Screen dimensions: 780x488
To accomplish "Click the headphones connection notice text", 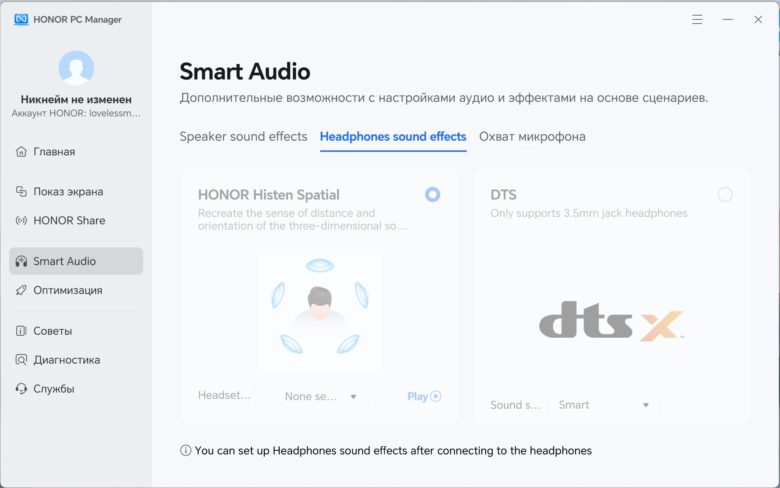I will (393, 451).
